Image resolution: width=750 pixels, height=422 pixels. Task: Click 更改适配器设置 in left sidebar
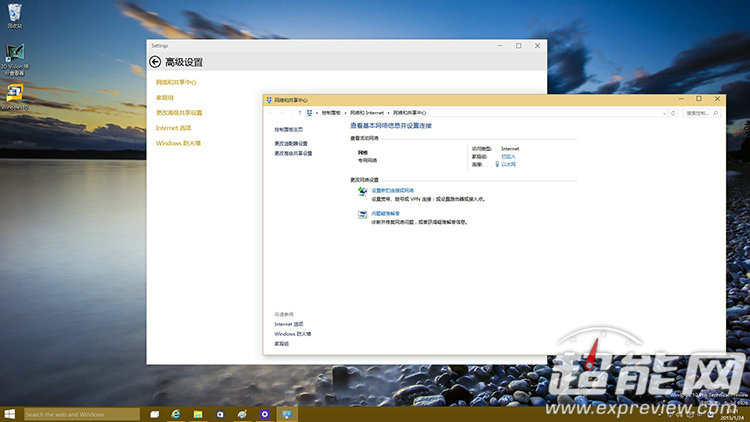[291, 143]
